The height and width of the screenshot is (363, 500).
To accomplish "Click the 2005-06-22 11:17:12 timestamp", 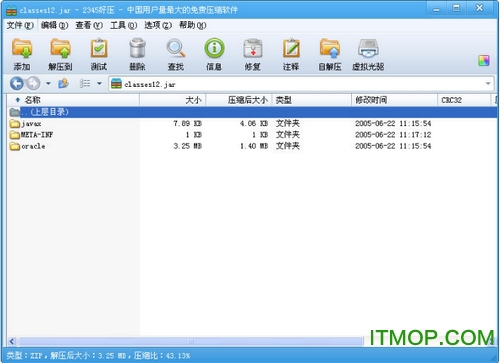I will coord(393,135).
